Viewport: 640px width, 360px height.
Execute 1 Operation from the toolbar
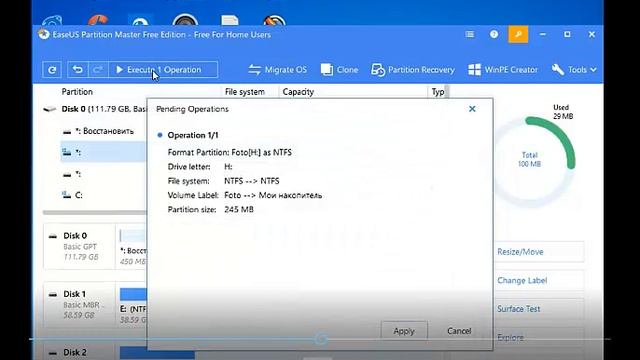163,70
